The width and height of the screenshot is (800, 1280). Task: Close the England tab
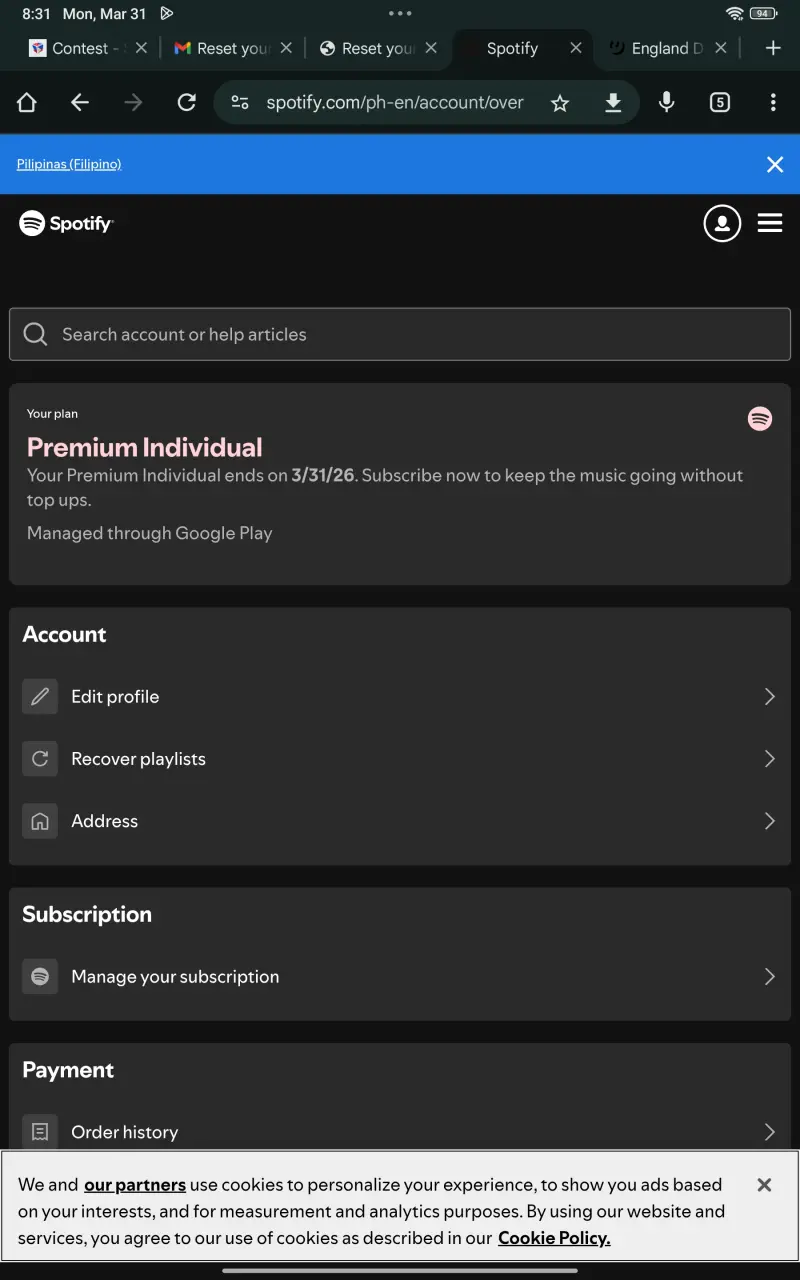pos(721,48)
